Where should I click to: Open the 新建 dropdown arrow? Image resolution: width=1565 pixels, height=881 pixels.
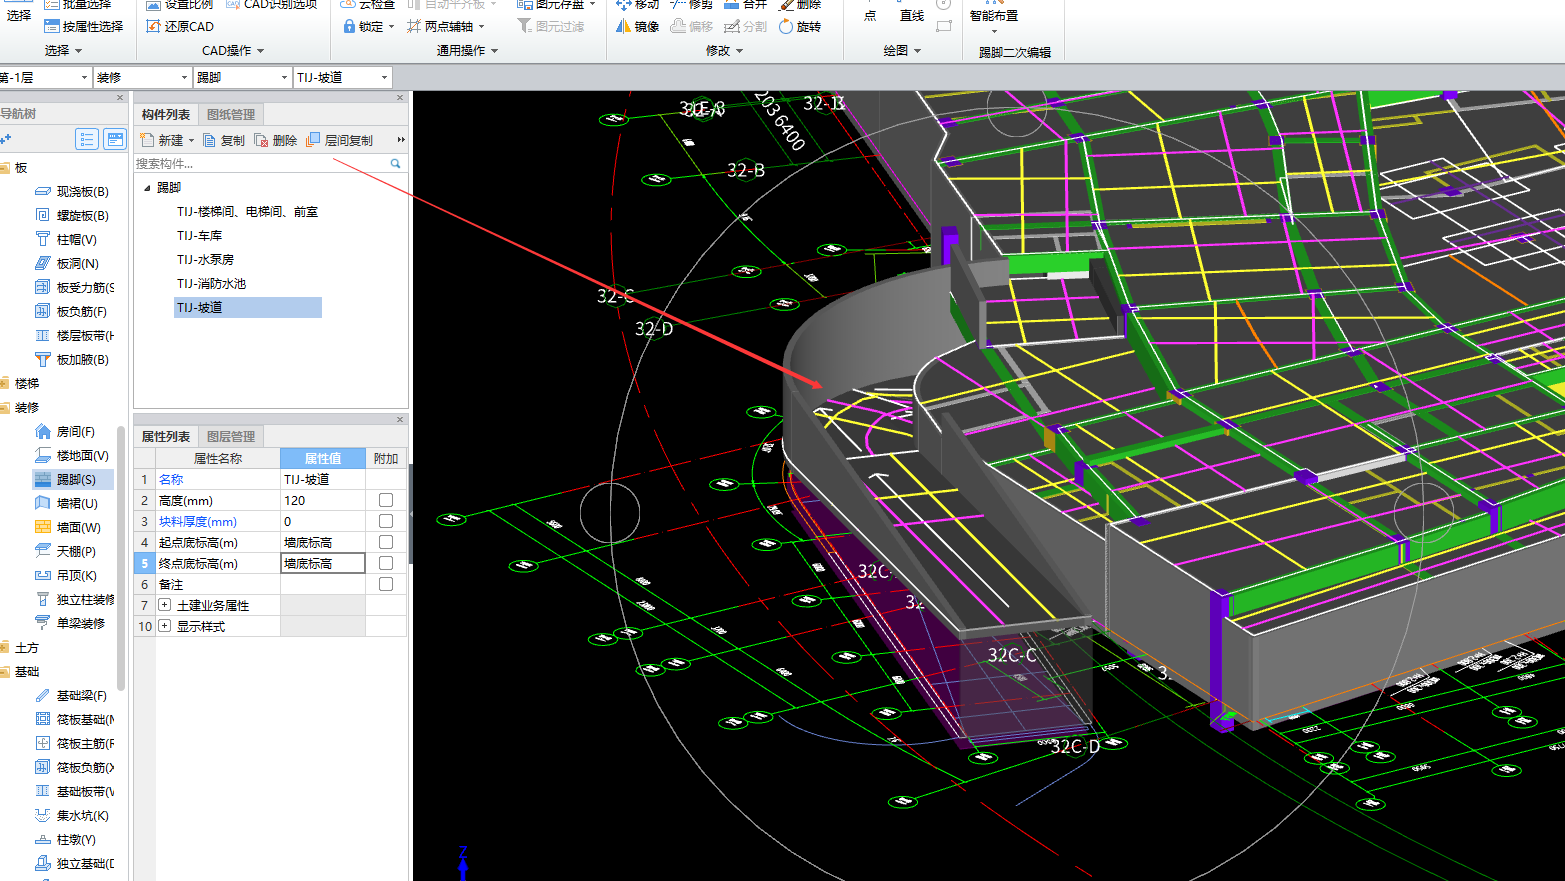click(x=191, y=141)
